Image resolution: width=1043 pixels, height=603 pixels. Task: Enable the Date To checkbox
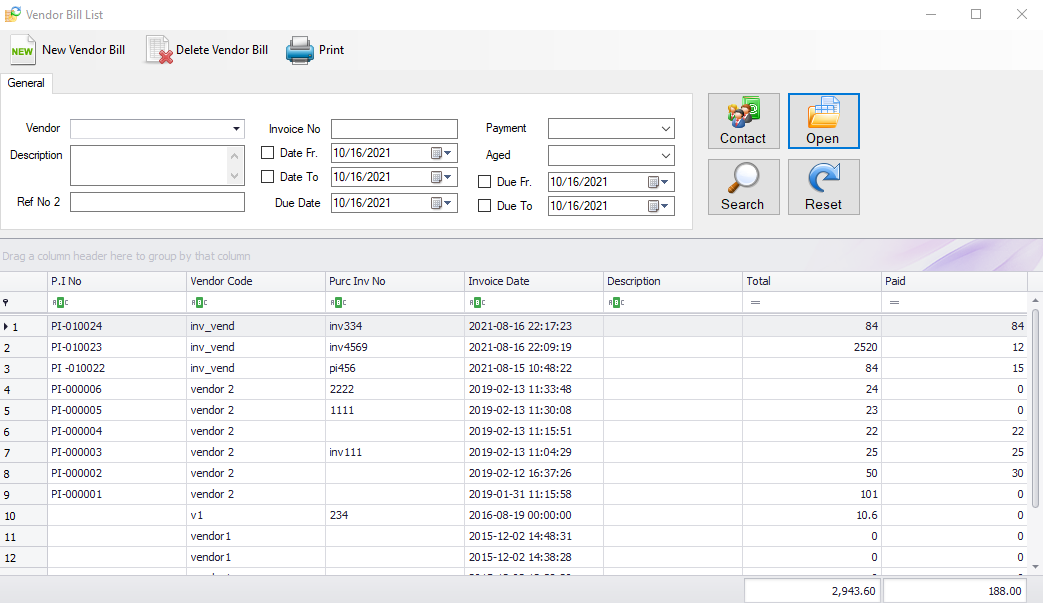[267, 177]
